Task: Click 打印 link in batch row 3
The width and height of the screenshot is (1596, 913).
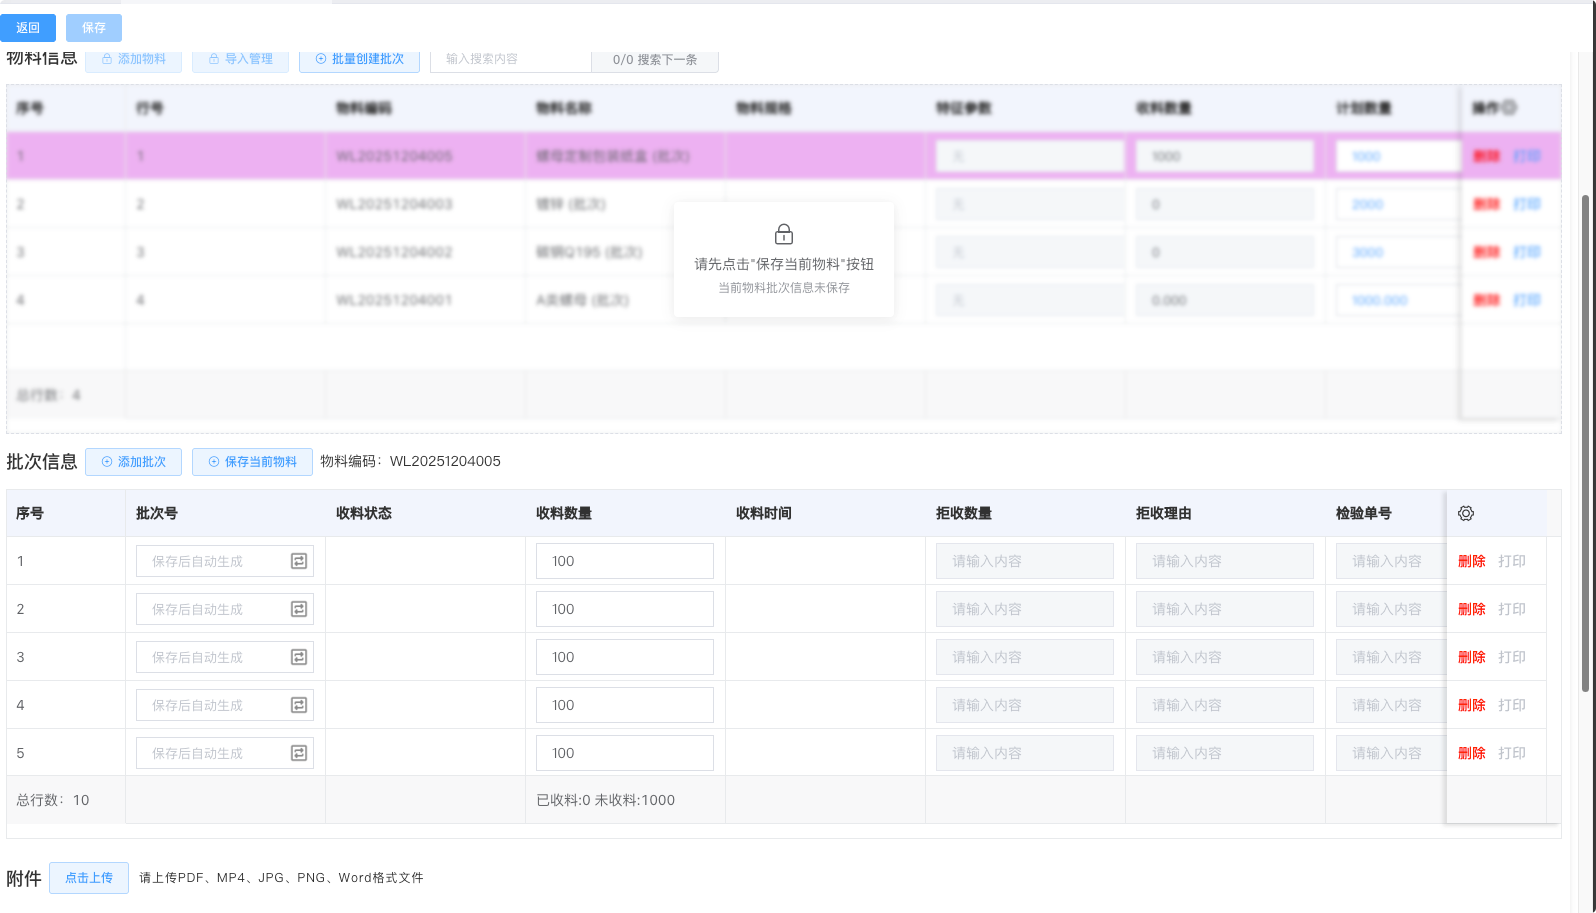Action: click(x=1511, y=657)
